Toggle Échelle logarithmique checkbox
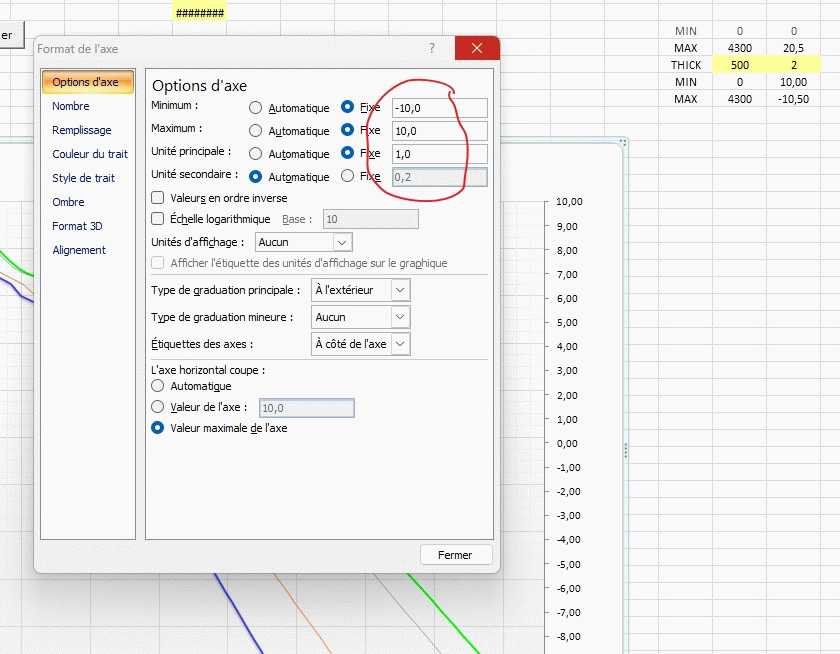The height and width of the screenshot is (654, 840). (157, 219)
